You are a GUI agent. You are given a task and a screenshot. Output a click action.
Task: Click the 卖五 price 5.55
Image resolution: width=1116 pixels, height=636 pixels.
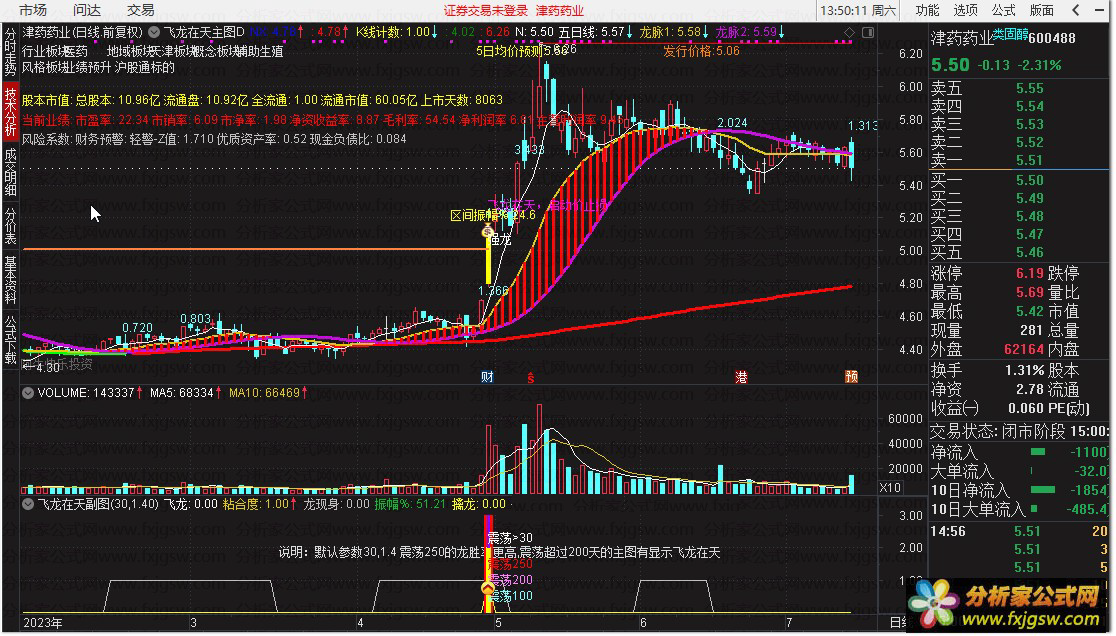click(x=1030, y=88)
